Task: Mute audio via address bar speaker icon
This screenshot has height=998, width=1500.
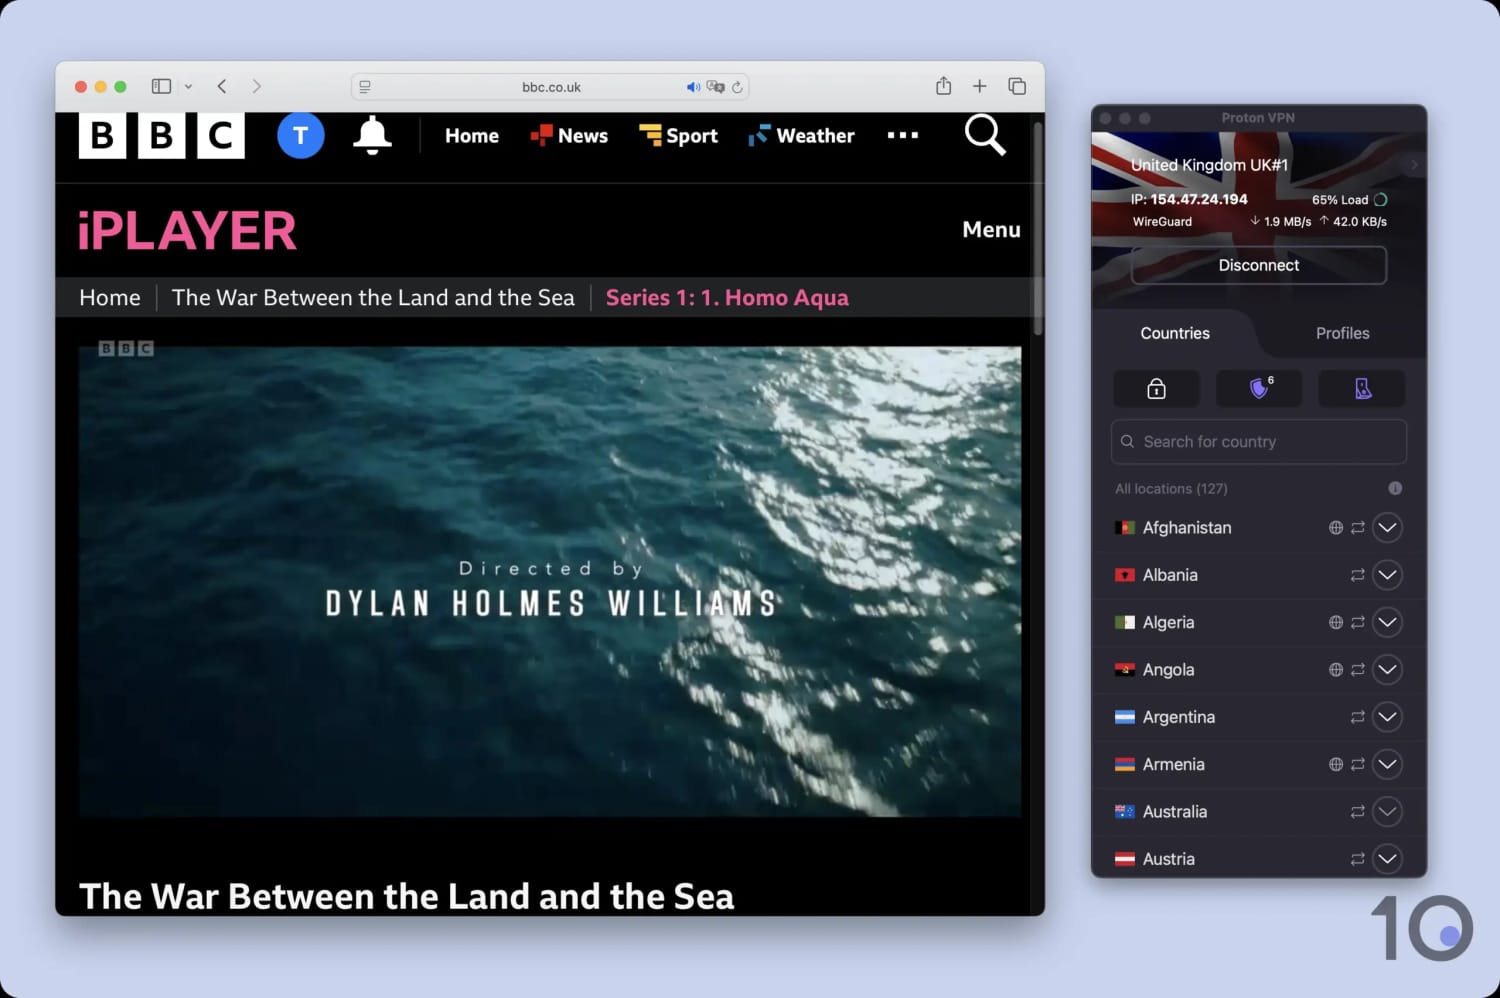Action: 693,87
